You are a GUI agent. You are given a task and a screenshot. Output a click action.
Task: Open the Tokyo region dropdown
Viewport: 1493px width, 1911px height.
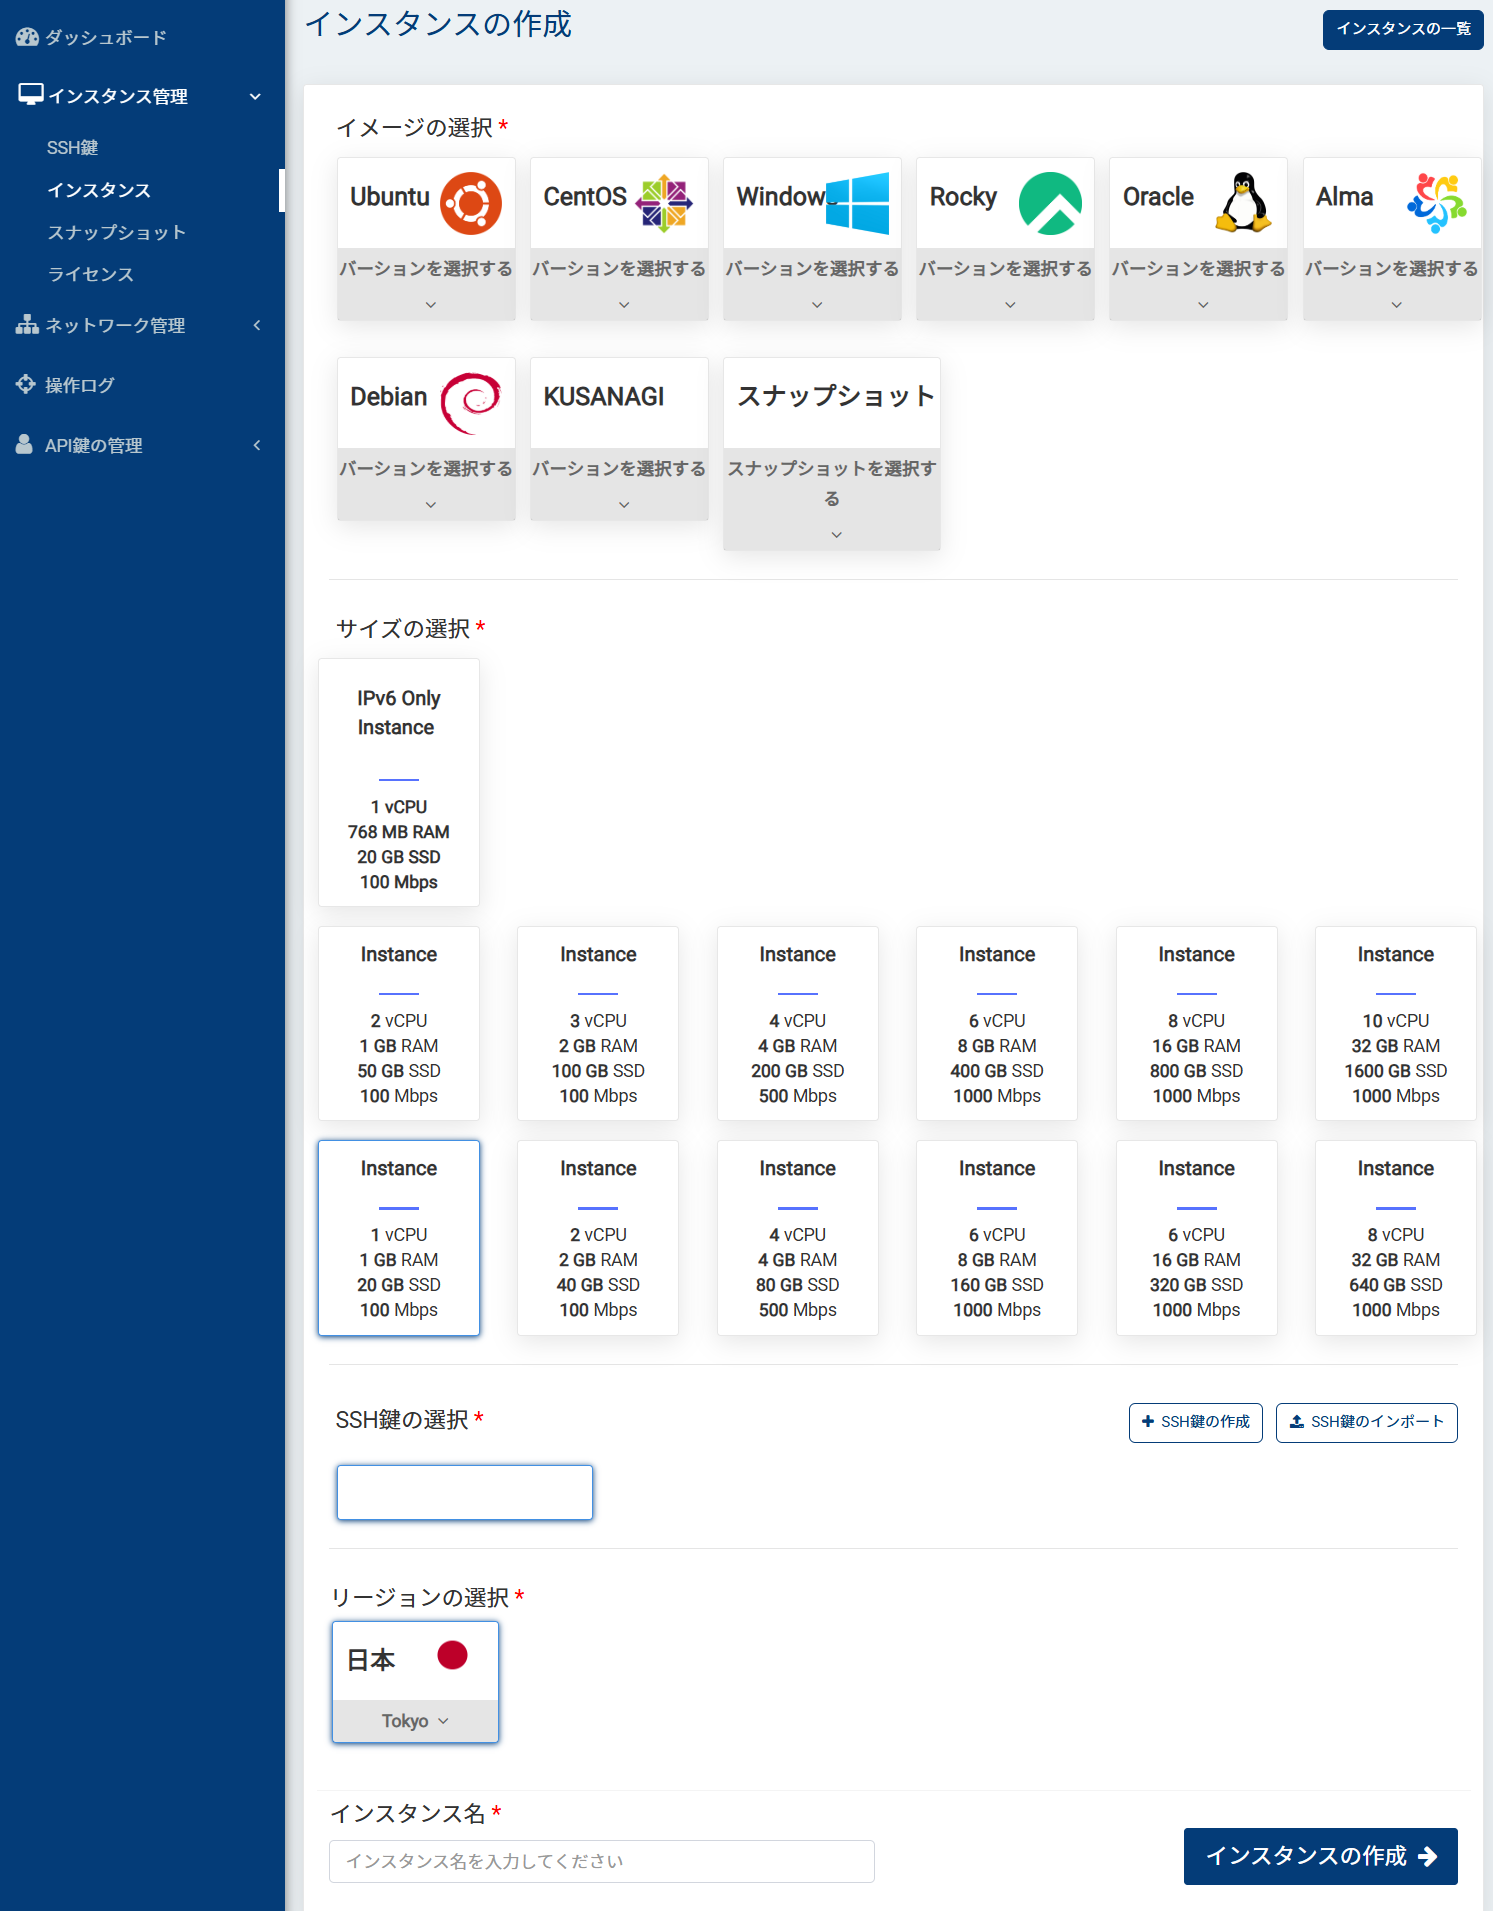click(415, 1721)
